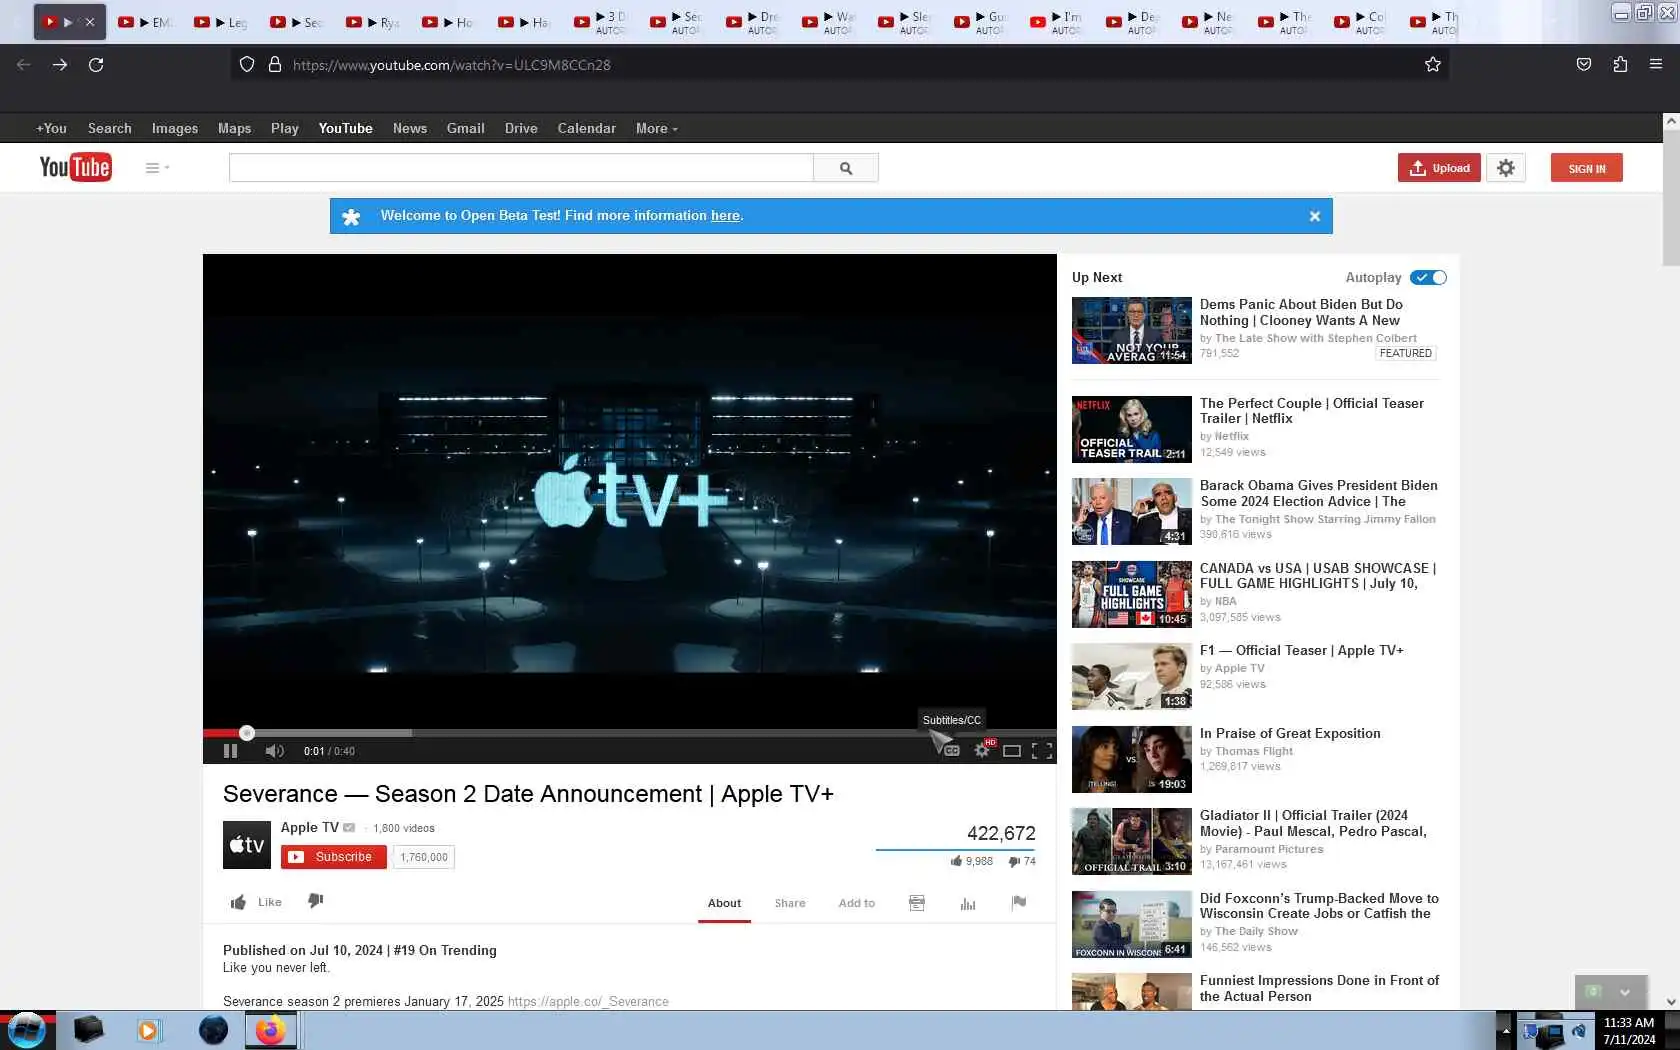This screenshot has width=1680, height=1050.
Task: Open the taskbar clock showing 11:33 AM
Action: [x=1629, y=1031]
